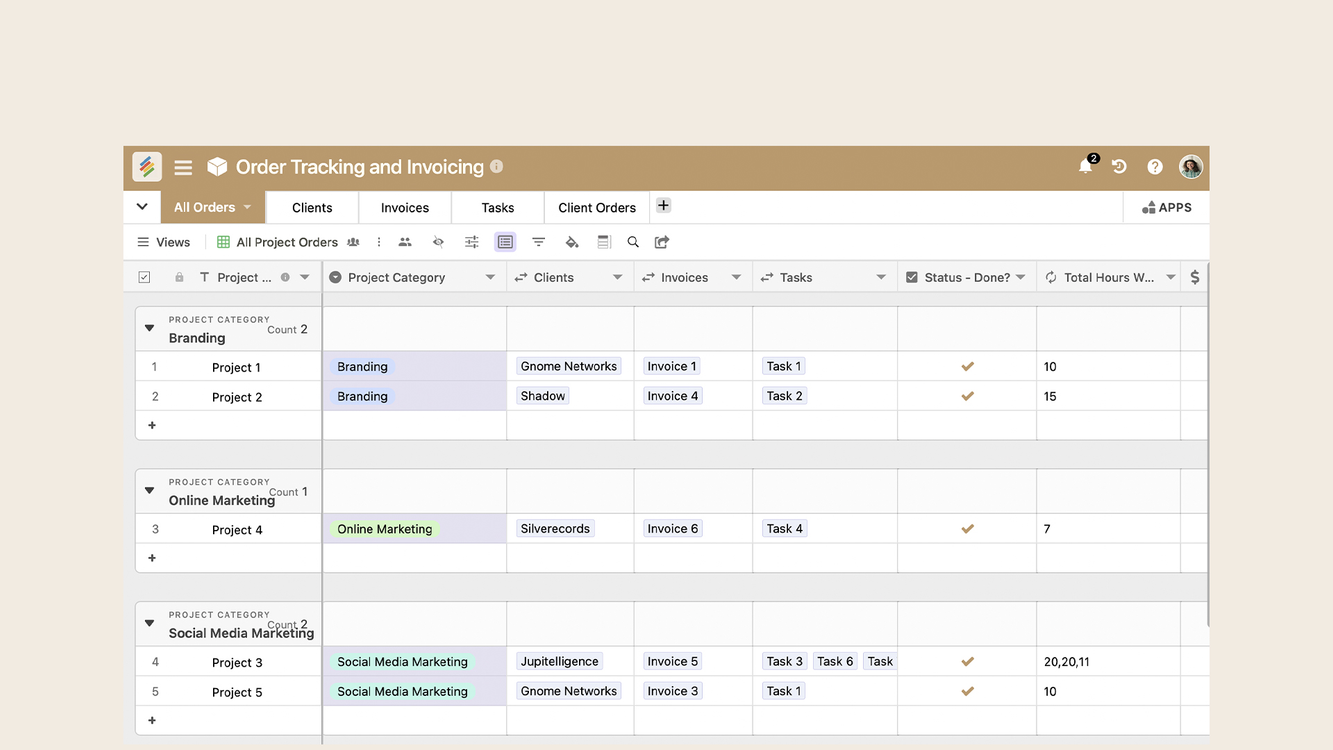The height and width of the screenshot is (750, 1333).
Task: Uncheck Status Done for Project 4
Action: [967, 529]
